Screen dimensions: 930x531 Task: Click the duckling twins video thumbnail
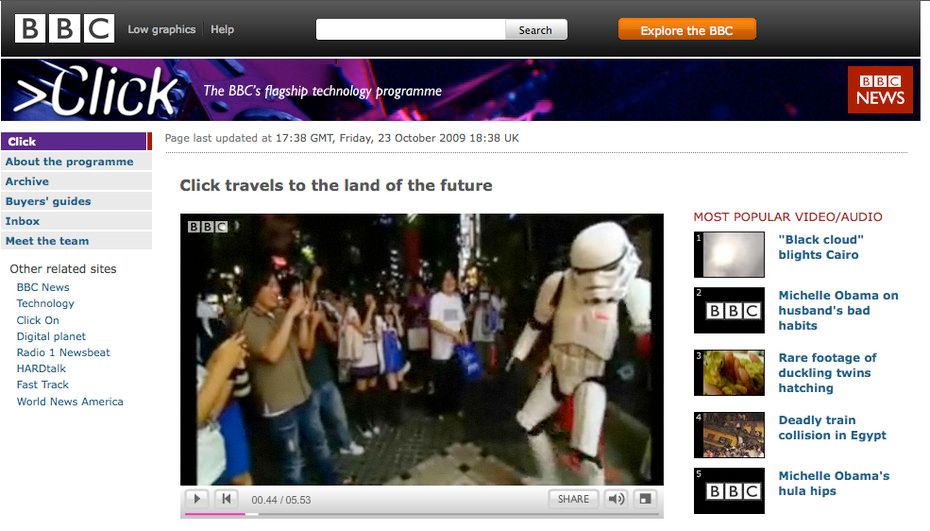(x=729, y=372)
